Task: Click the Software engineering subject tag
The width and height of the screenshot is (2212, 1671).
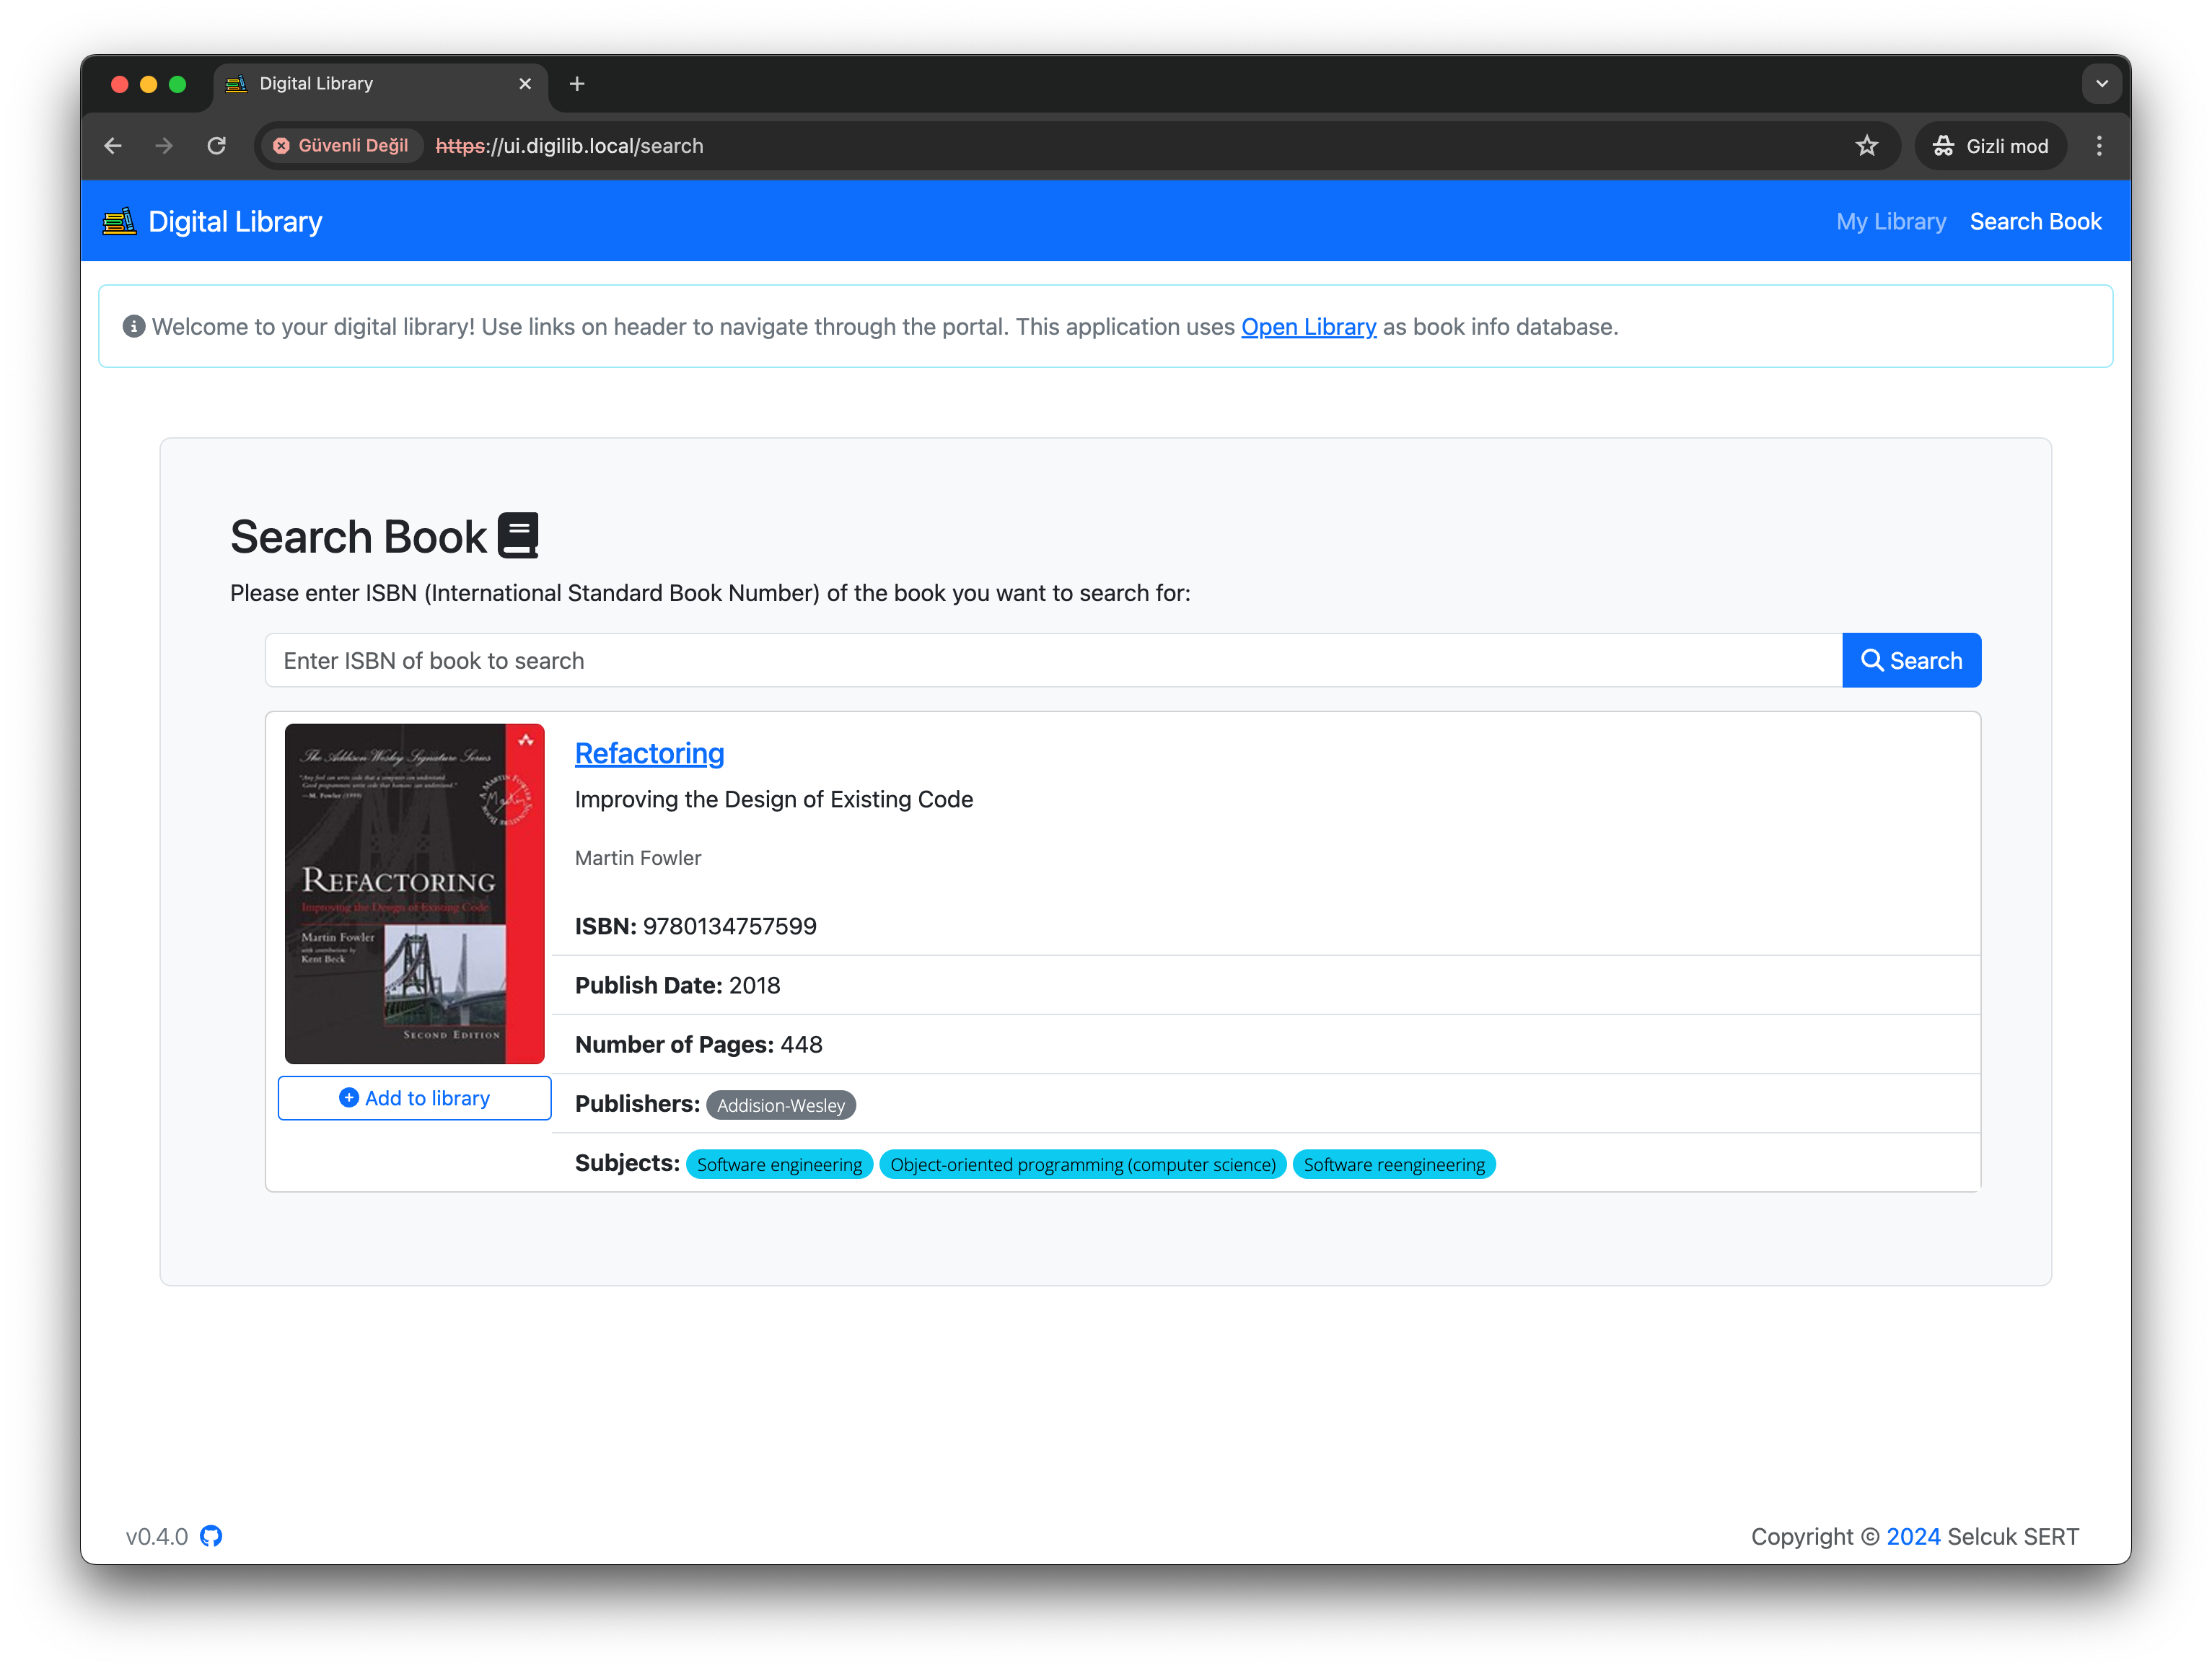Action: point(779,1164)
